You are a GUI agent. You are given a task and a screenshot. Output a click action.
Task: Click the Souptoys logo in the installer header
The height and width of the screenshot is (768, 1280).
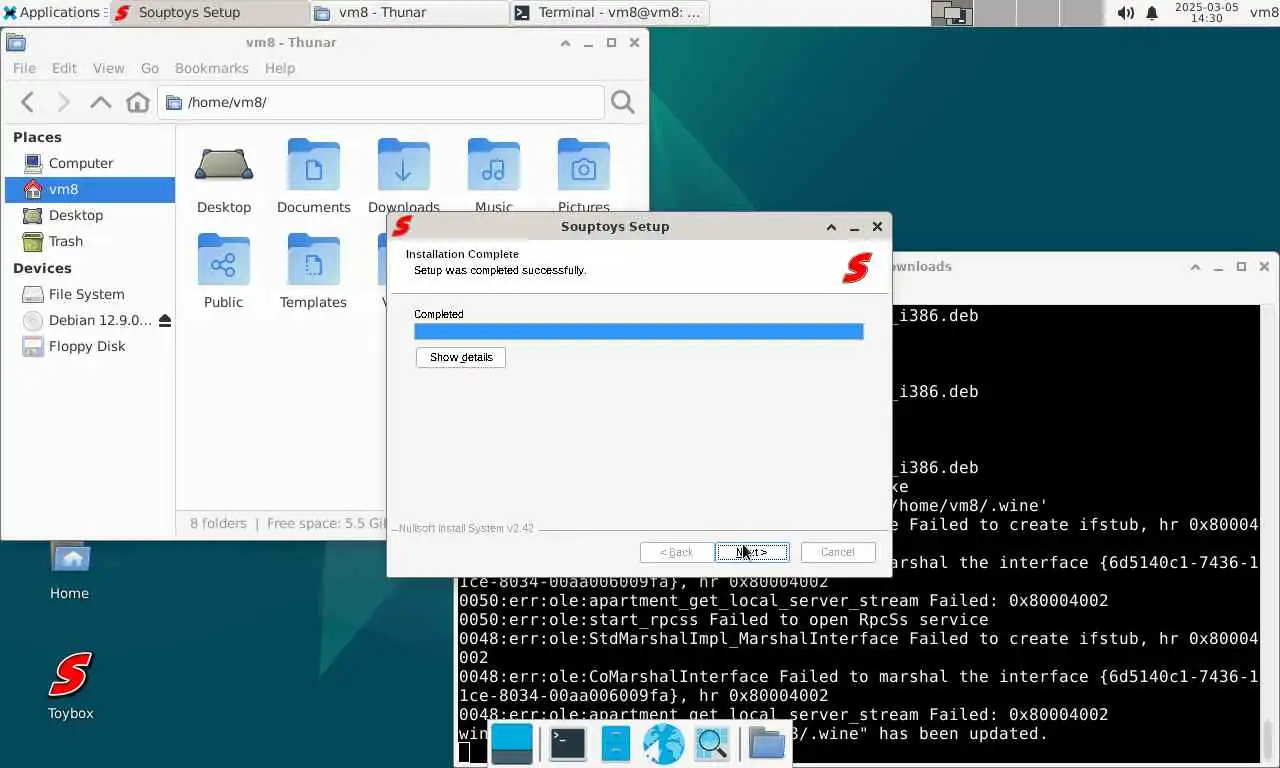[x=857, y=267]
